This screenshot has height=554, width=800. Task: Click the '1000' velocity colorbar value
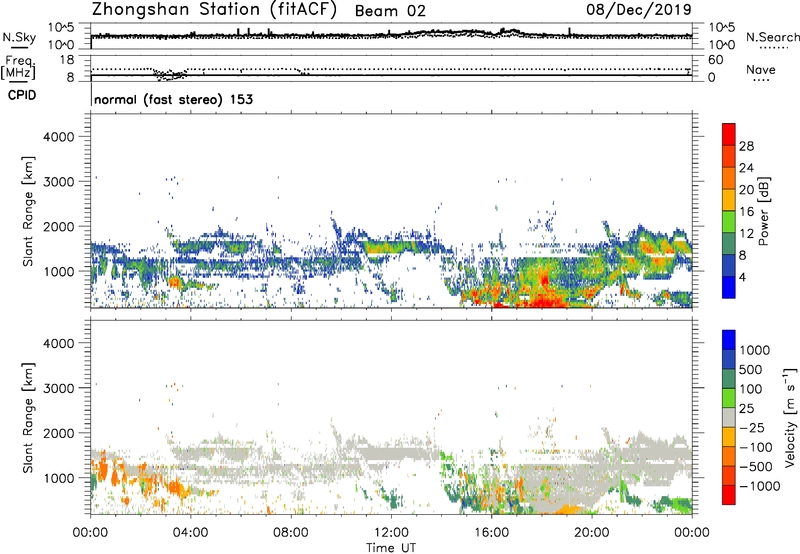pos(755,350)
